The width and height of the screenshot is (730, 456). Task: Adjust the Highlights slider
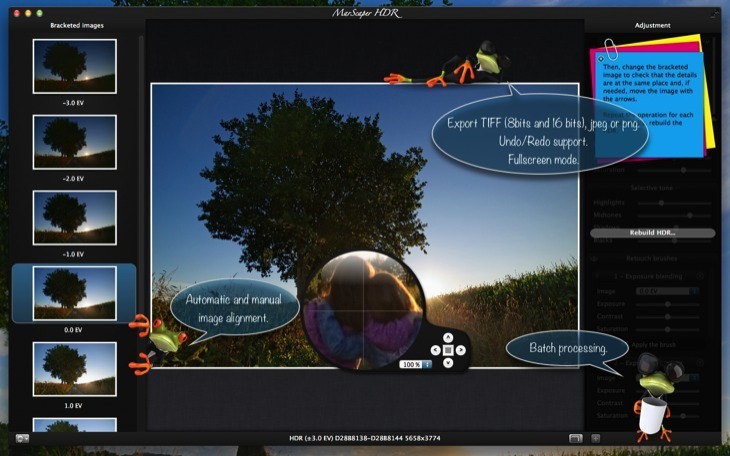(x=674, y=203)
